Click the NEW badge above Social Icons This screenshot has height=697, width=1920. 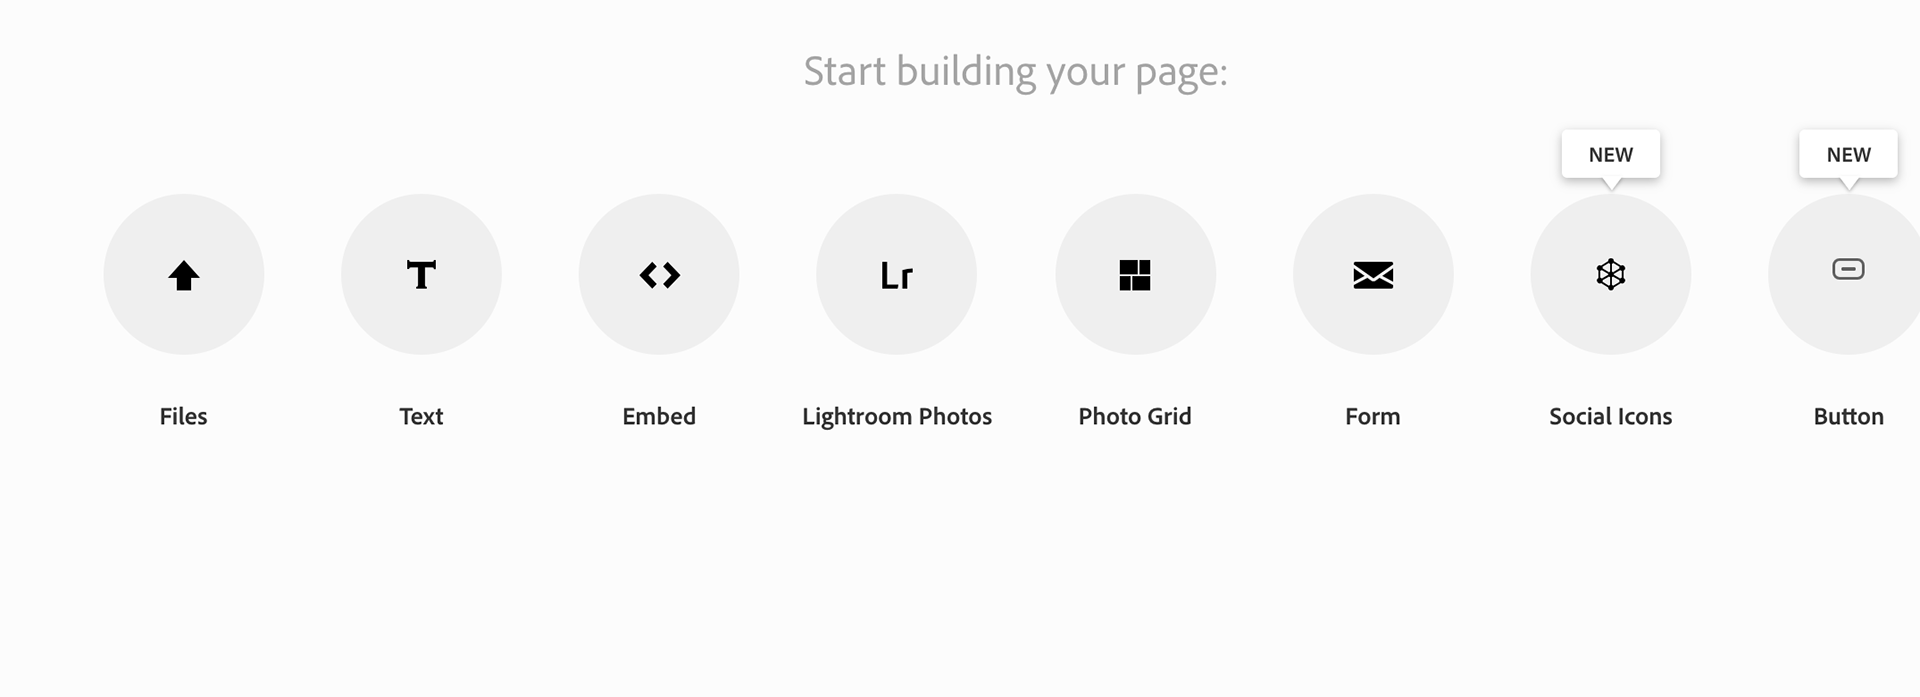1610,154
